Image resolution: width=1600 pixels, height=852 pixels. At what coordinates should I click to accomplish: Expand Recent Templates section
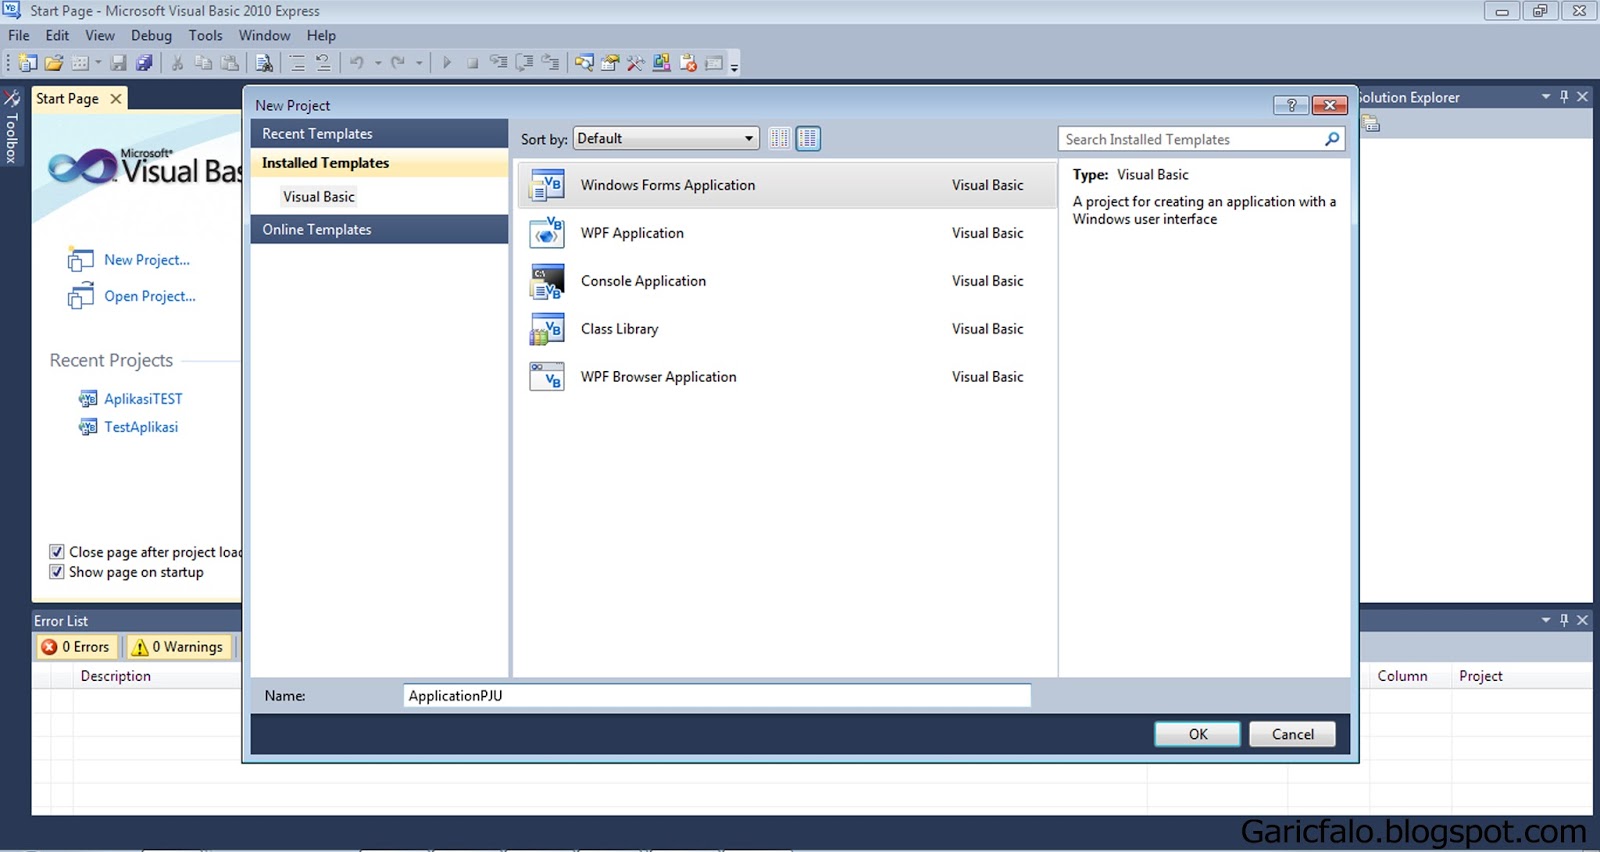point(379,134)
